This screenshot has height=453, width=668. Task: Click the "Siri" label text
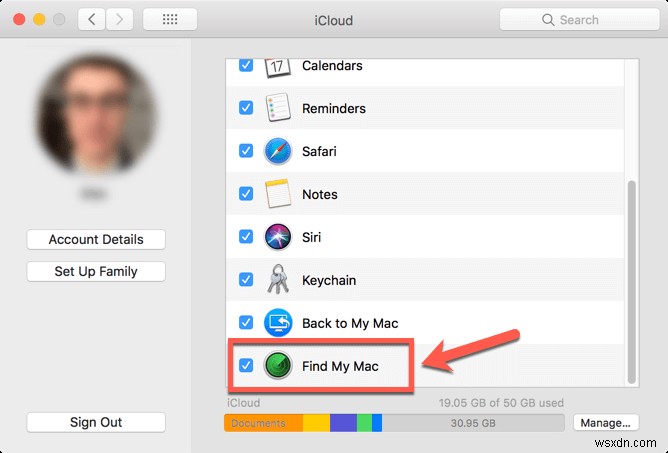point(311,237)
